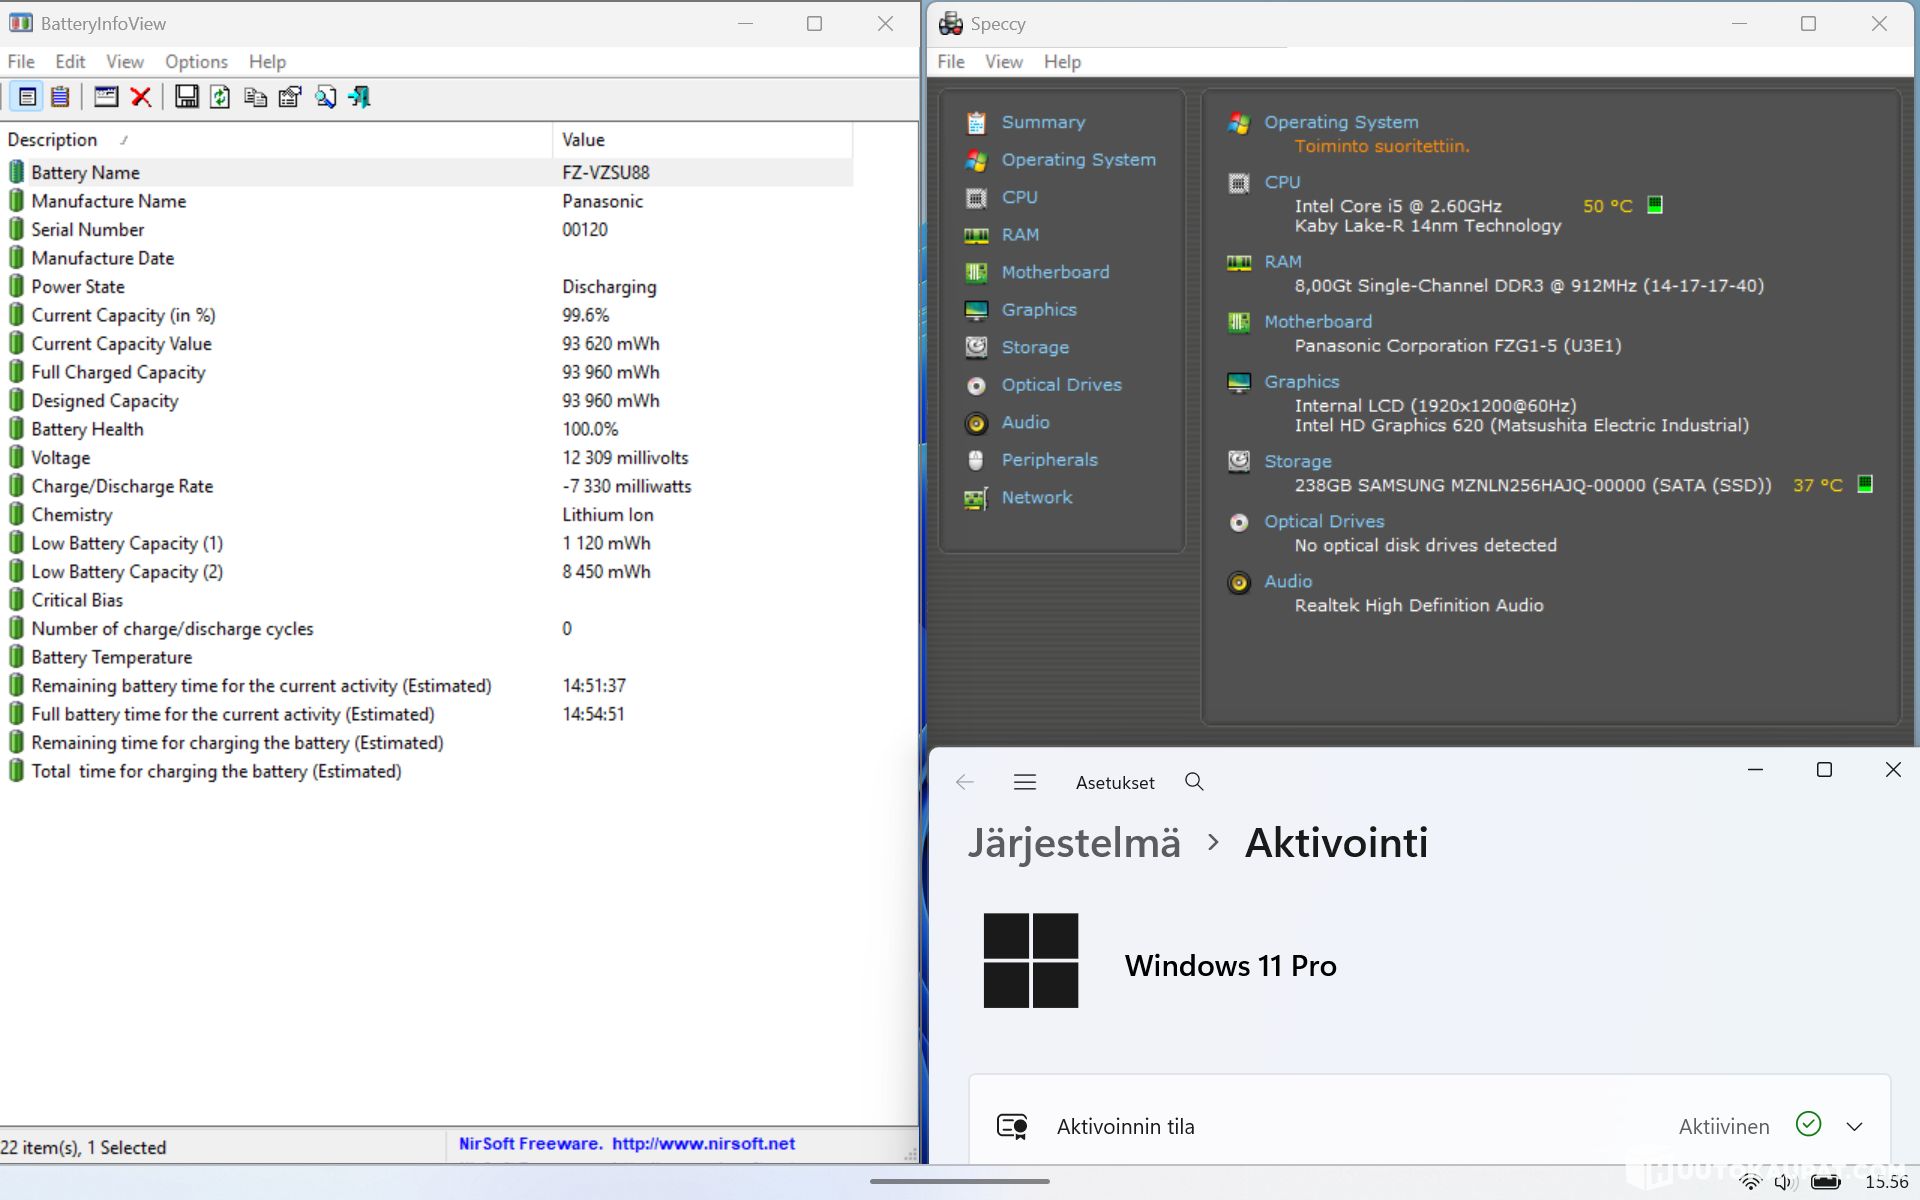Open the taskbar battery status icon
The width and height of the screenshot is (1920, 1200).
pos(1825,1182)
